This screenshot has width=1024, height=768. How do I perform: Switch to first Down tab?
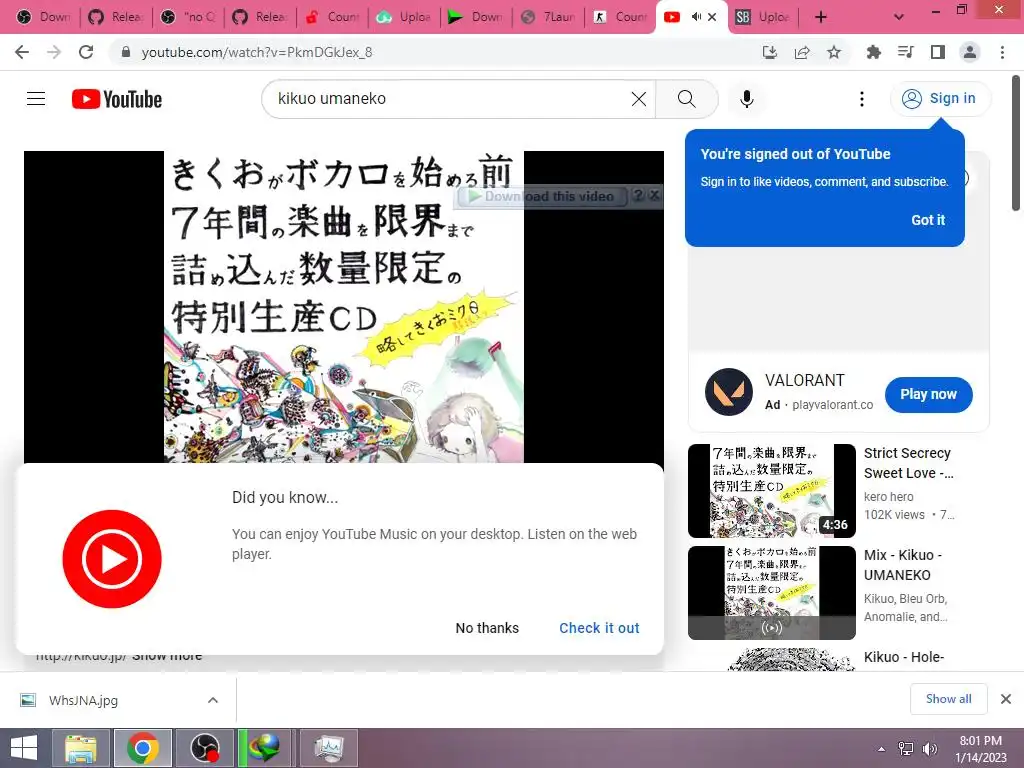(44, 17)
